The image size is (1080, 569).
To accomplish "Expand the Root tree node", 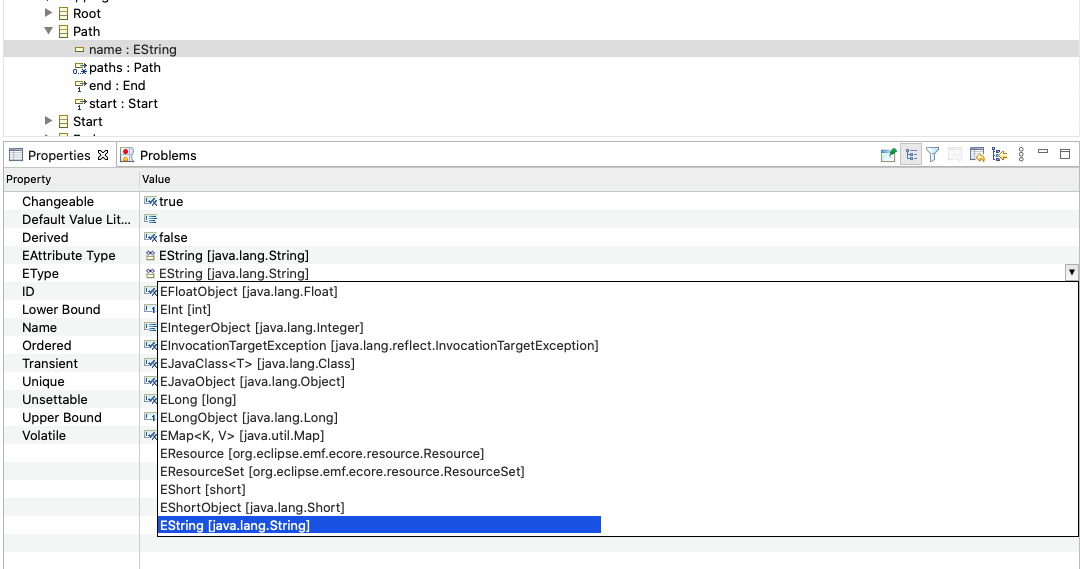I will coord(49,14).
